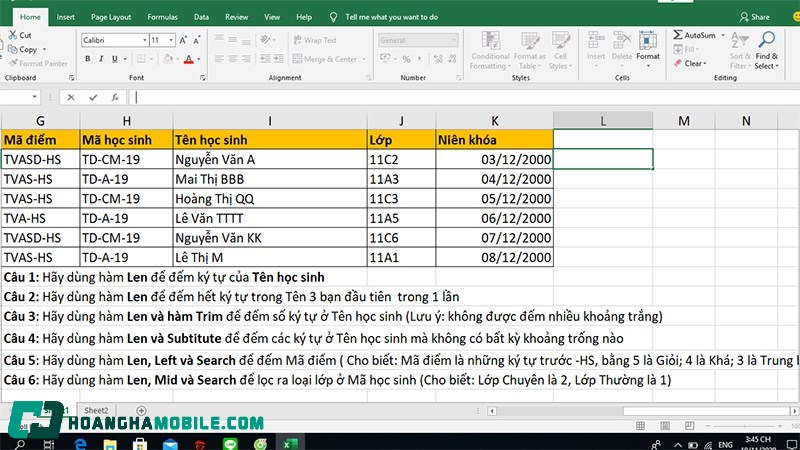Select cell containing Nguyễn Văn A

[268, 158]
